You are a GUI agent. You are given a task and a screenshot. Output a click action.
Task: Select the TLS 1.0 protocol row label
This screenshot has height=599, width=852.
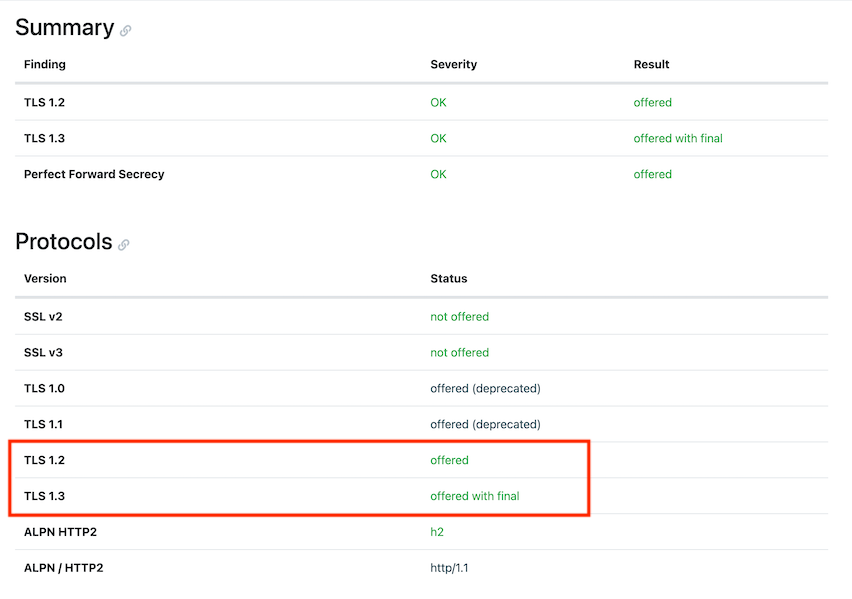(x=45, y=388)
